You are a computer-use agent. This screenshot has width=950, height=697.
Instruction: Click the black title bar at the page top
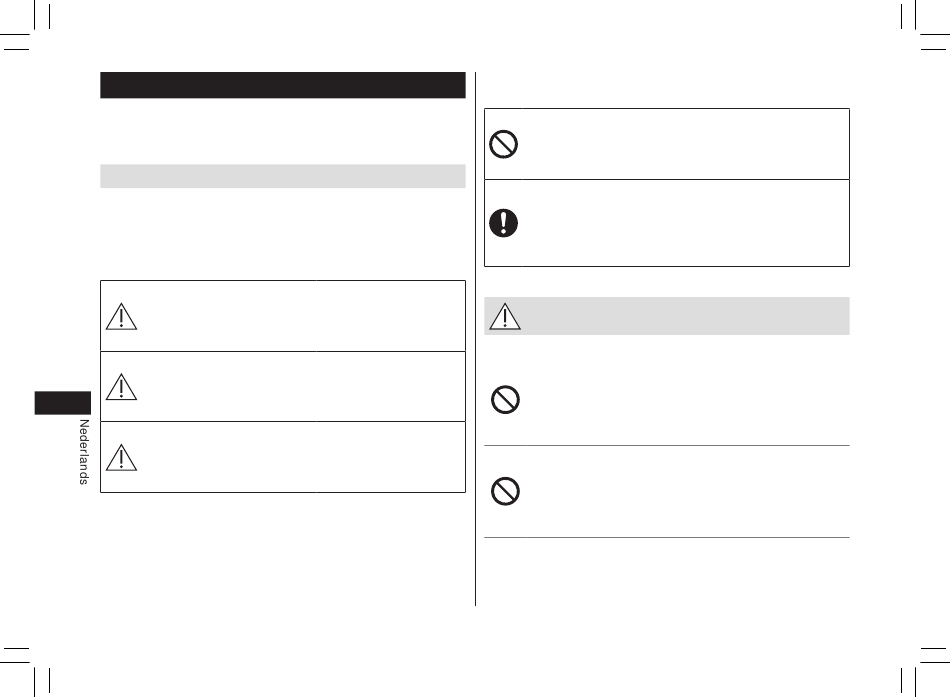283,85
